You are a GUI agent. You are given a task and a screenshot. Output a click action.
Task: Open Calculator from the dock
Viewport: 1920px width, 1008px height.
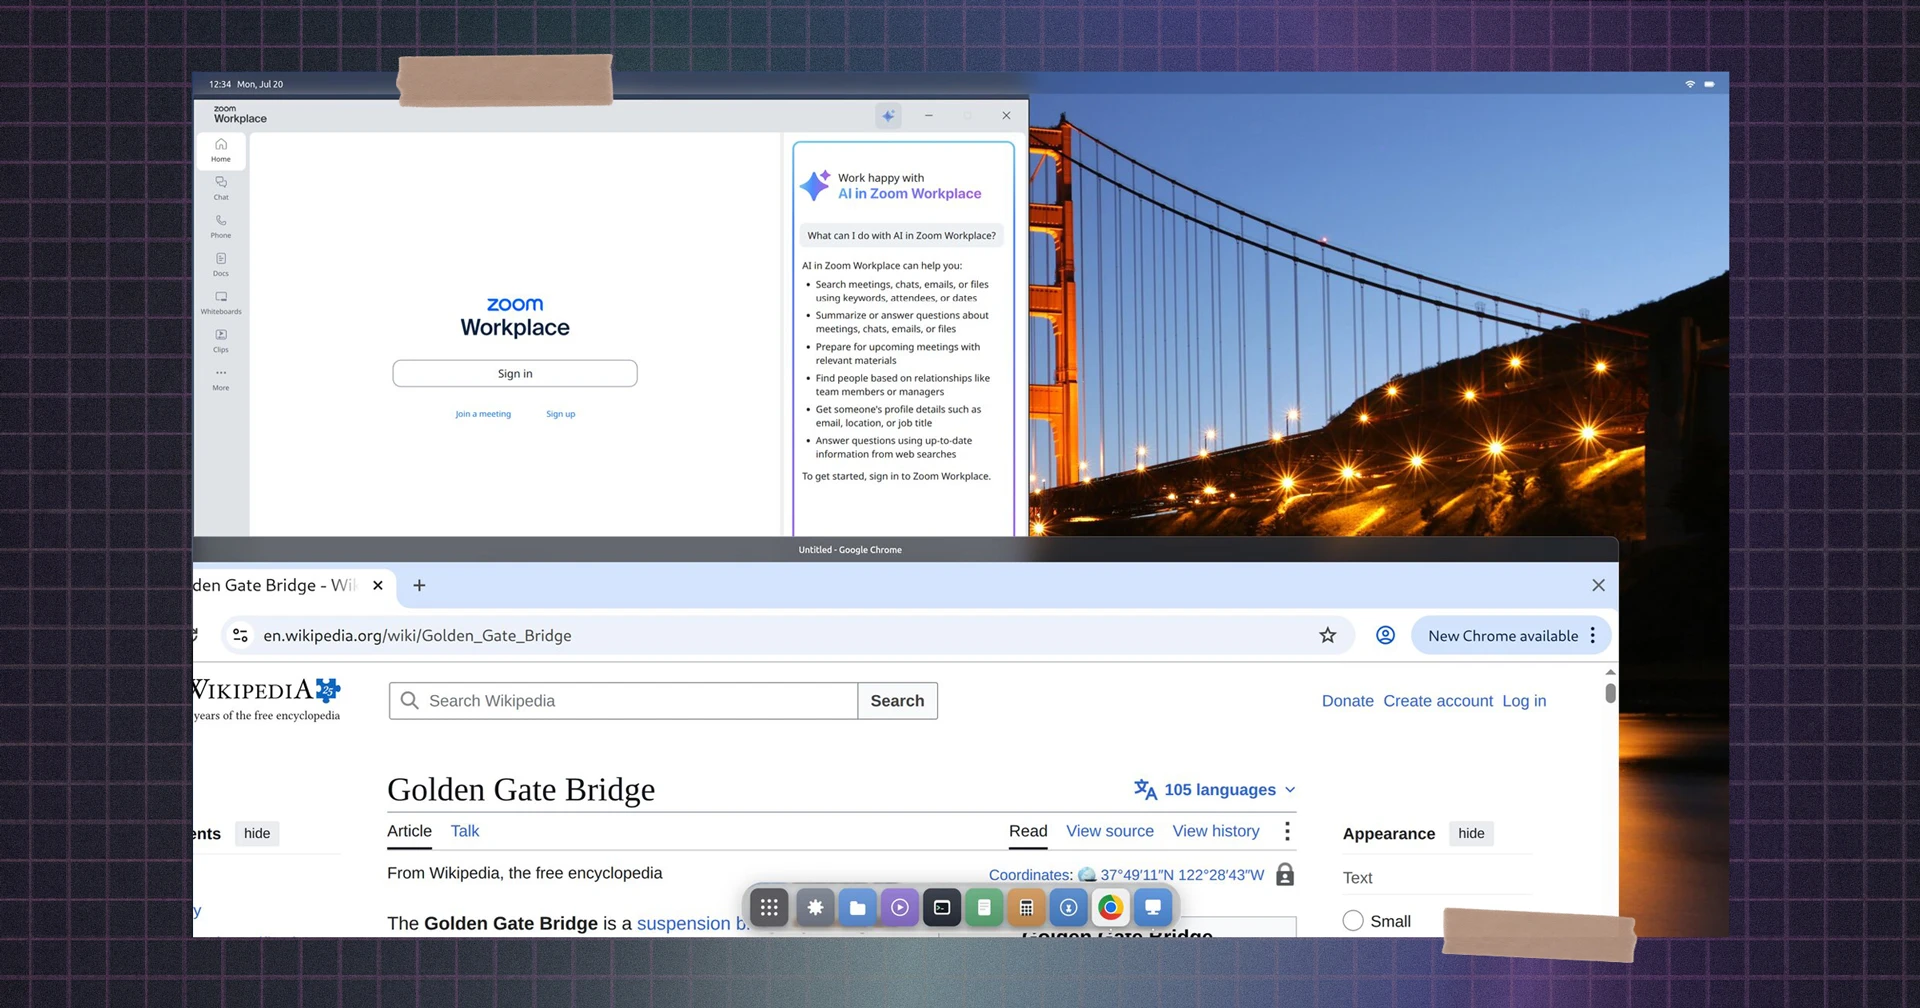[x=1026, y=907]
